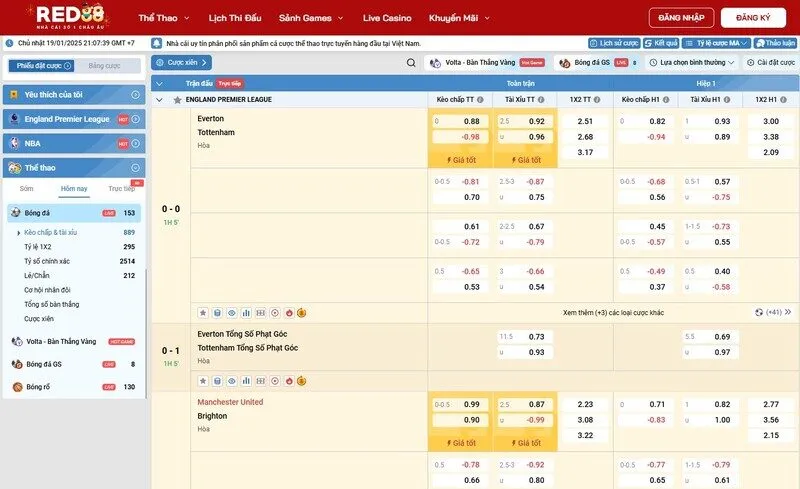
Task: Click info icon beside 1X2 TT
Action: pyautogui.click(x=597, y=100)
